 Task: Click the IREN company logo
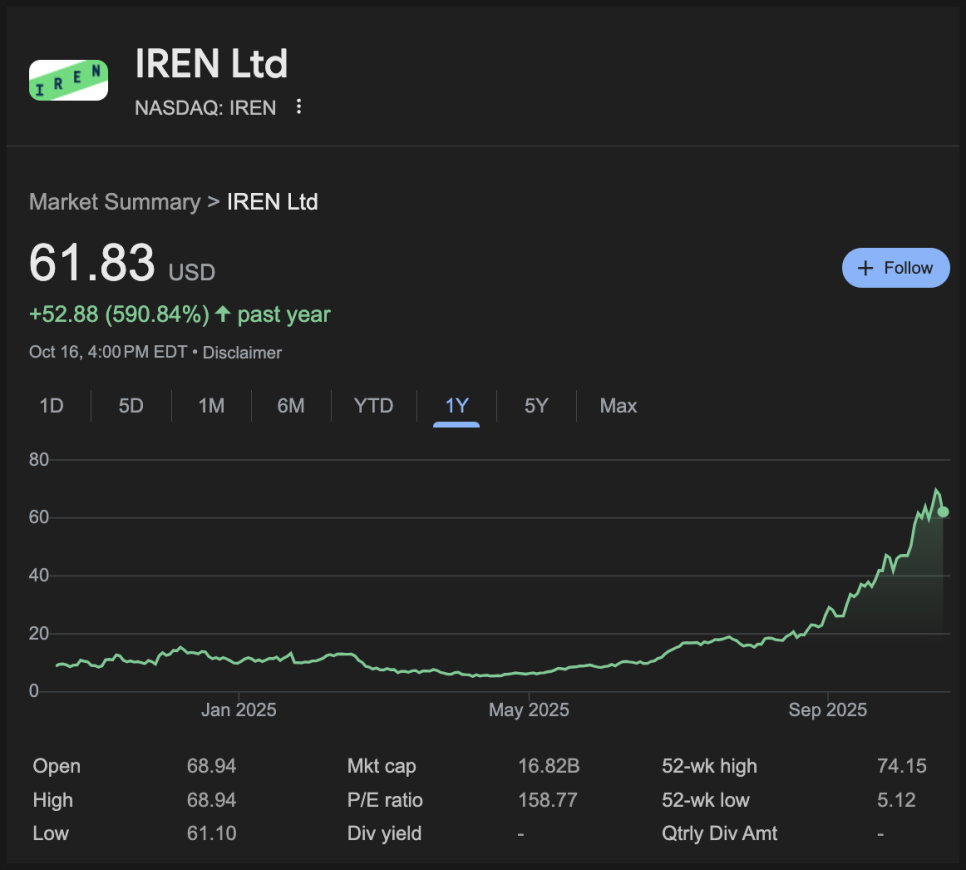coord(68,81)
